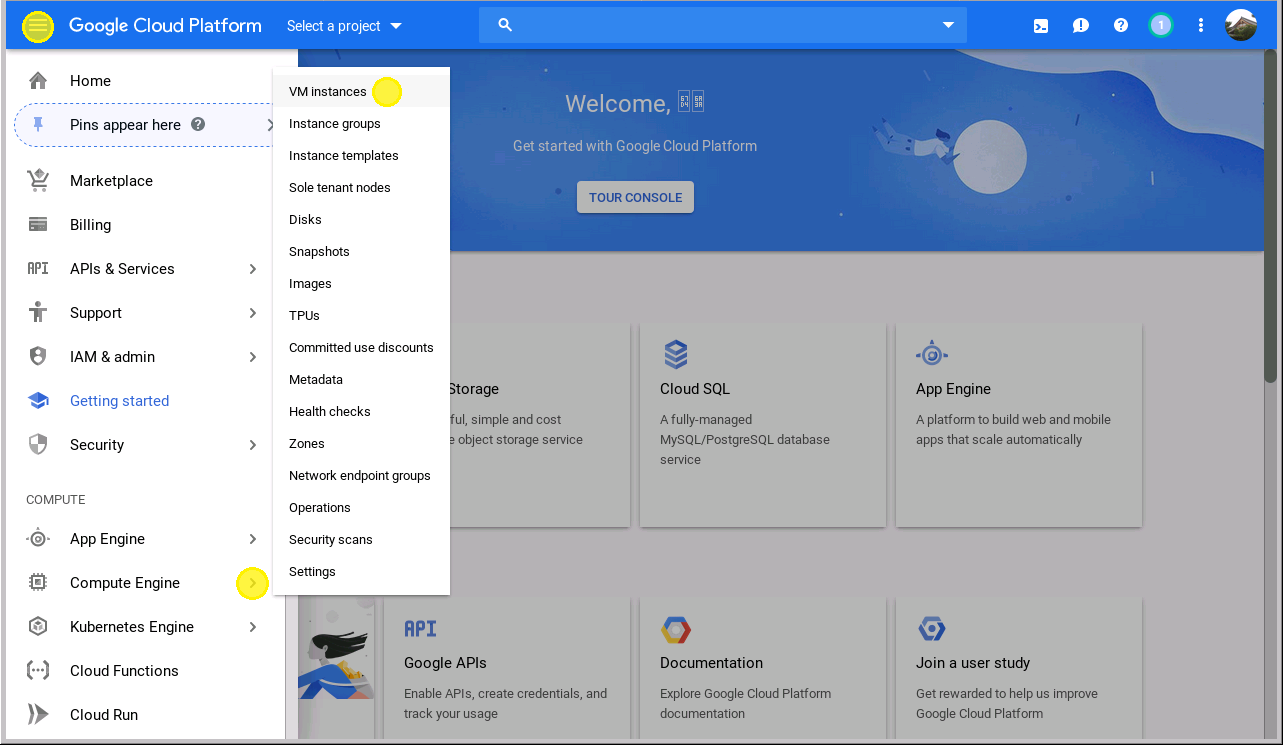Expand the Kubernetes Engine submenu chevron
This screenshot has height=745, width=1283.
coord(253,627)
